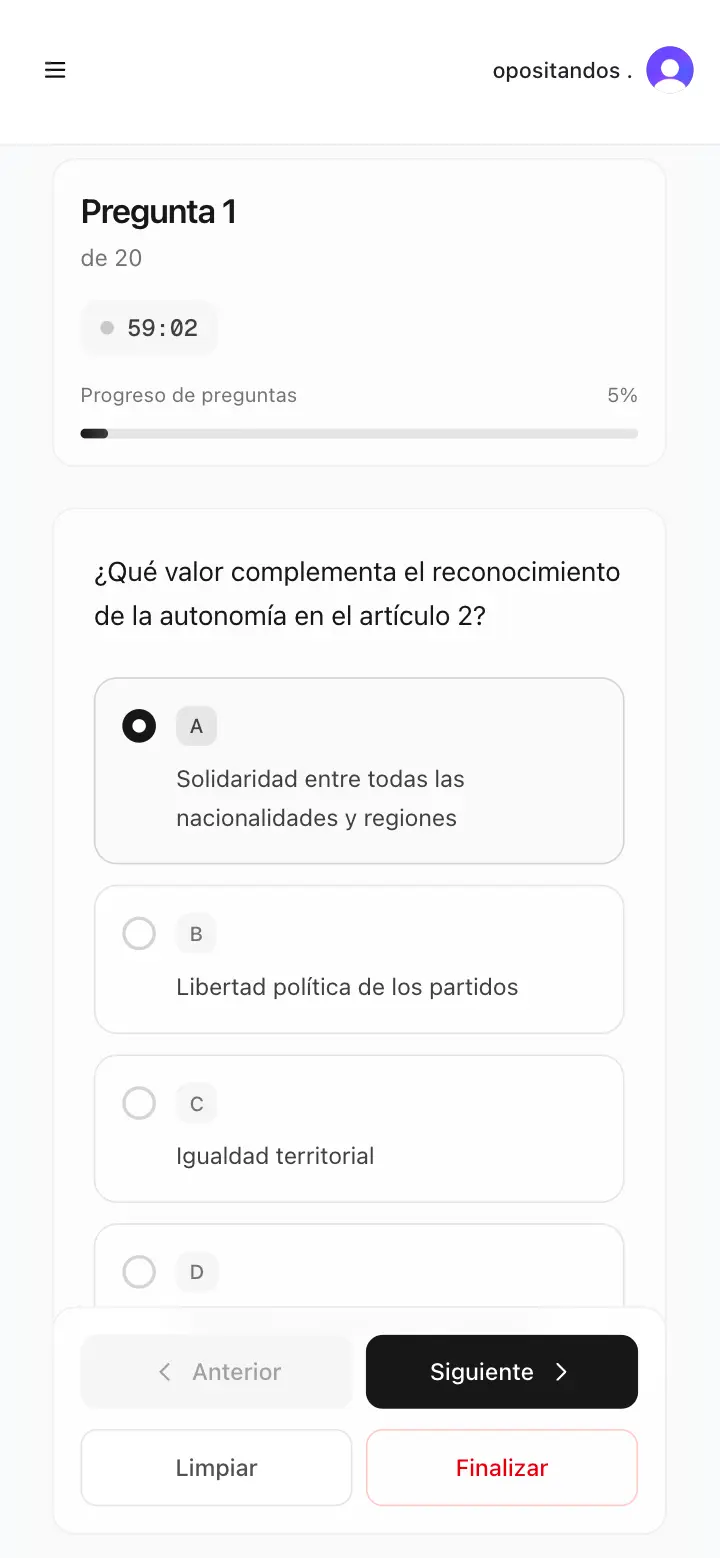Open the hamburger menu
Viewport: 720px width, 1558px height.
(55, 70)
